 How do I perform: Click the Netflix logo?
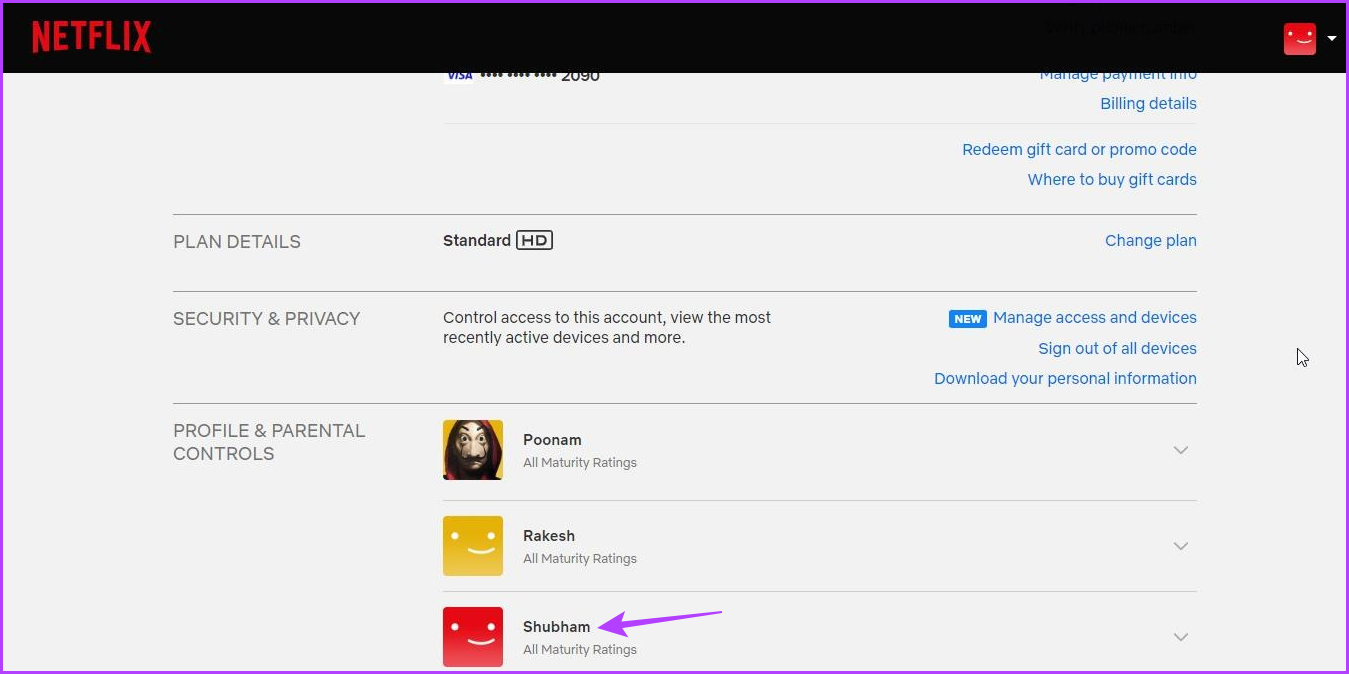point(92,38)
